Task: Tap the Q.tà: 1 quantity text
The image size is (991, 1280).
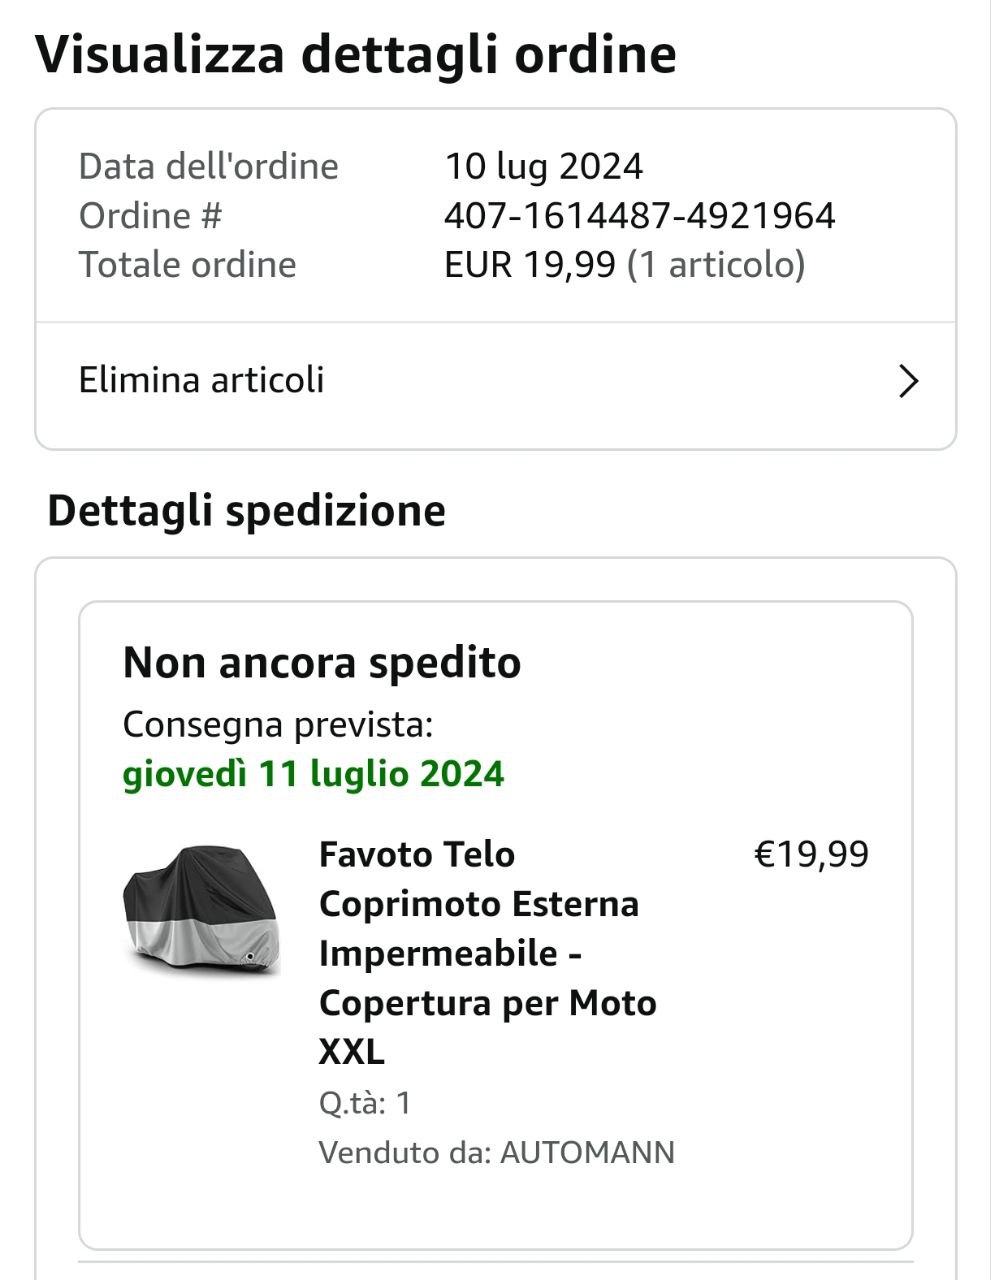Action: (365, 1103)
